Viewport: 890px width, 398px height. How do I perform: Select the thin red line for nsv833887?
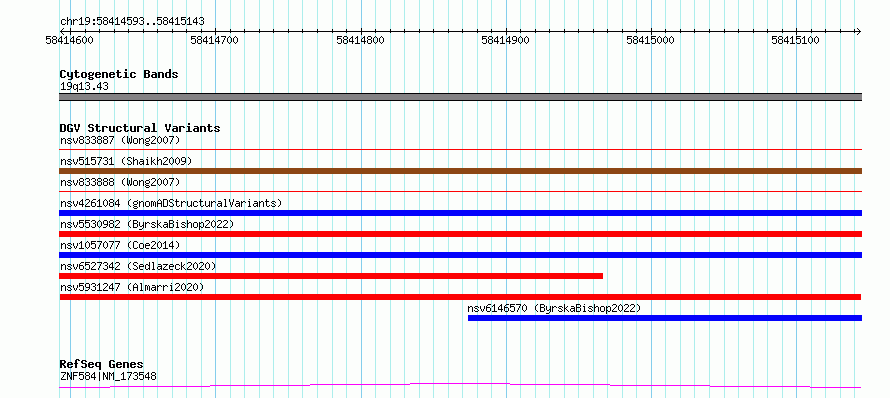pyautogui.click(x=460, y=150)
